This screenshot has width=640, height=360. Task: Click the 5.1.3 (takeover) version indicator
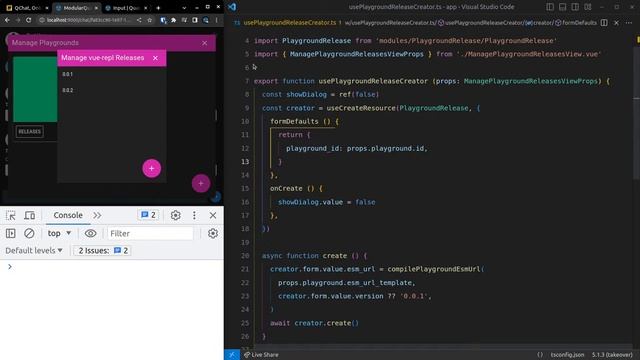(x=612, y=355)
